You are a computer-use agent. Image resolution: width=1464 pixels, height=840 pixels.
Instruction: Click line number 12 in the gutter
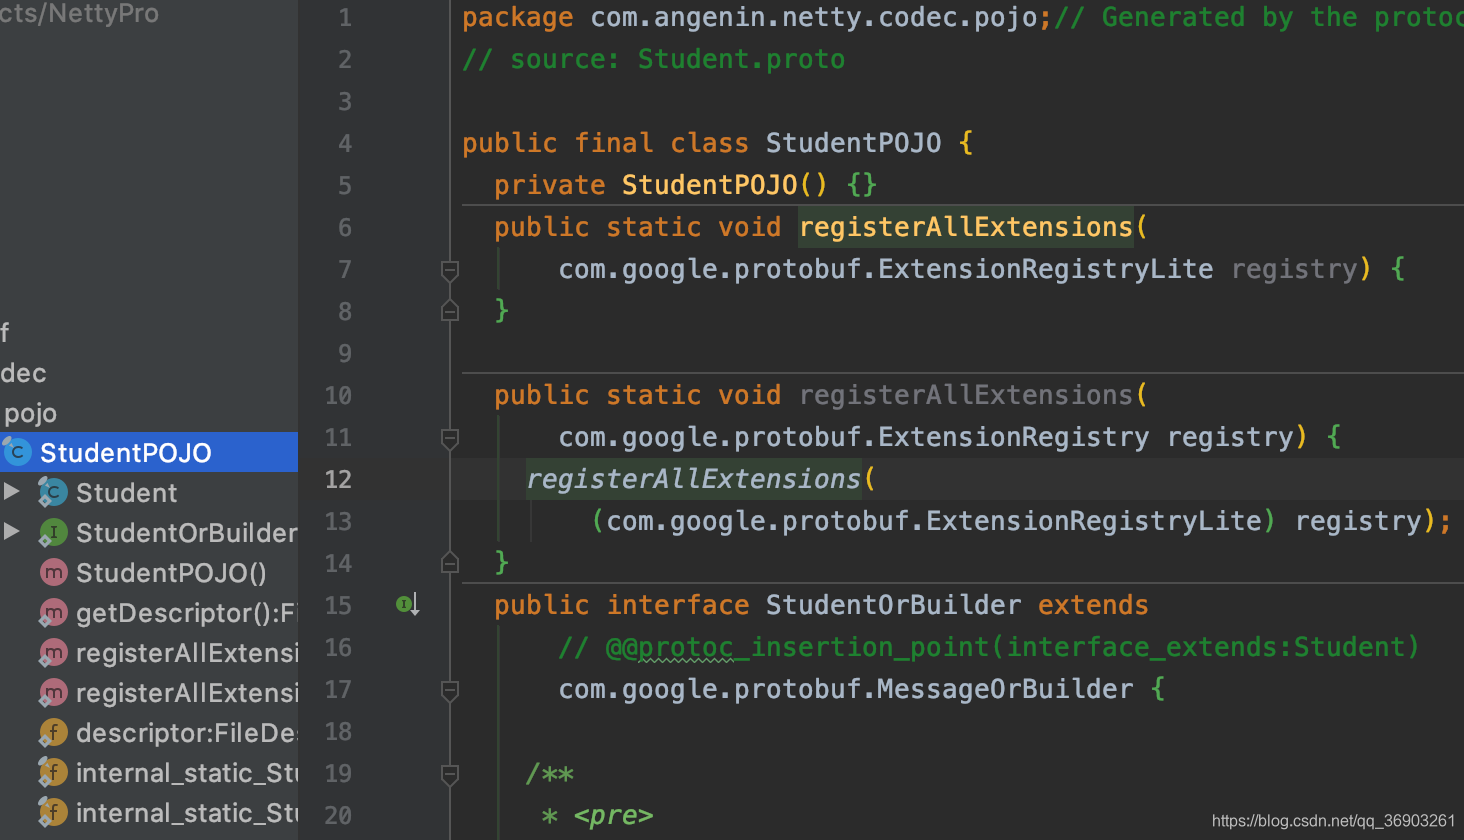tap(338, 479)
